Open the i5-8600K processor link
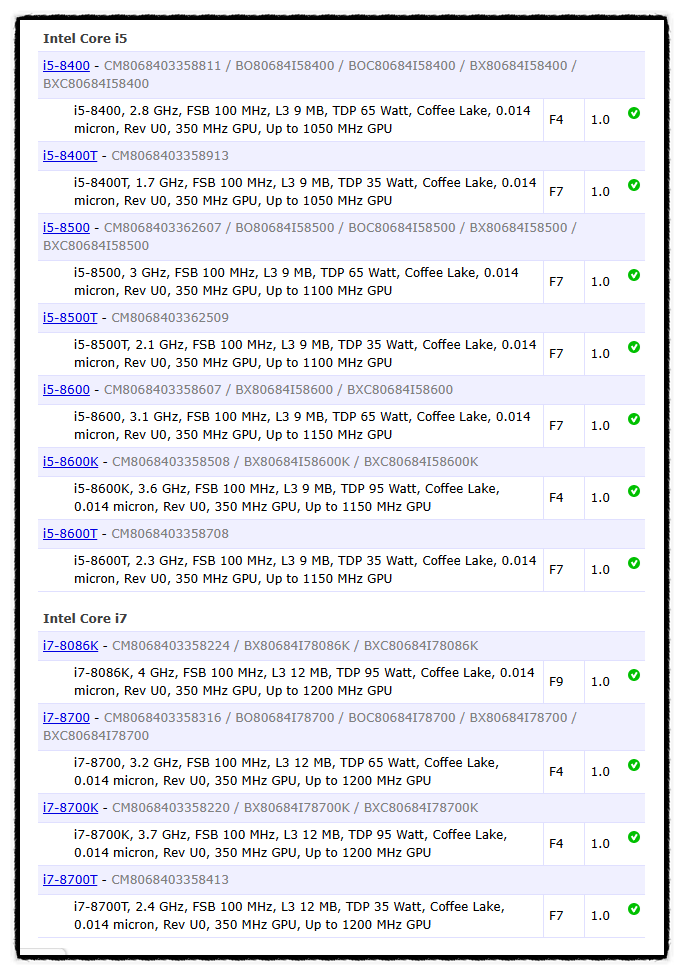This screenshot has width=684, height=975. (70, 462)
